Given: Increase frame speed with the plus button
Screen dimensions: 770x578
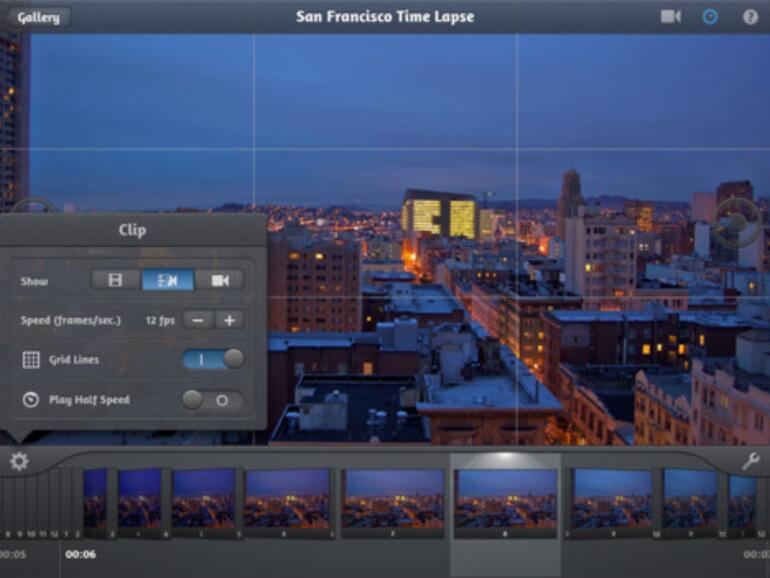Looking at the screenshot, I should pos(229,320).
